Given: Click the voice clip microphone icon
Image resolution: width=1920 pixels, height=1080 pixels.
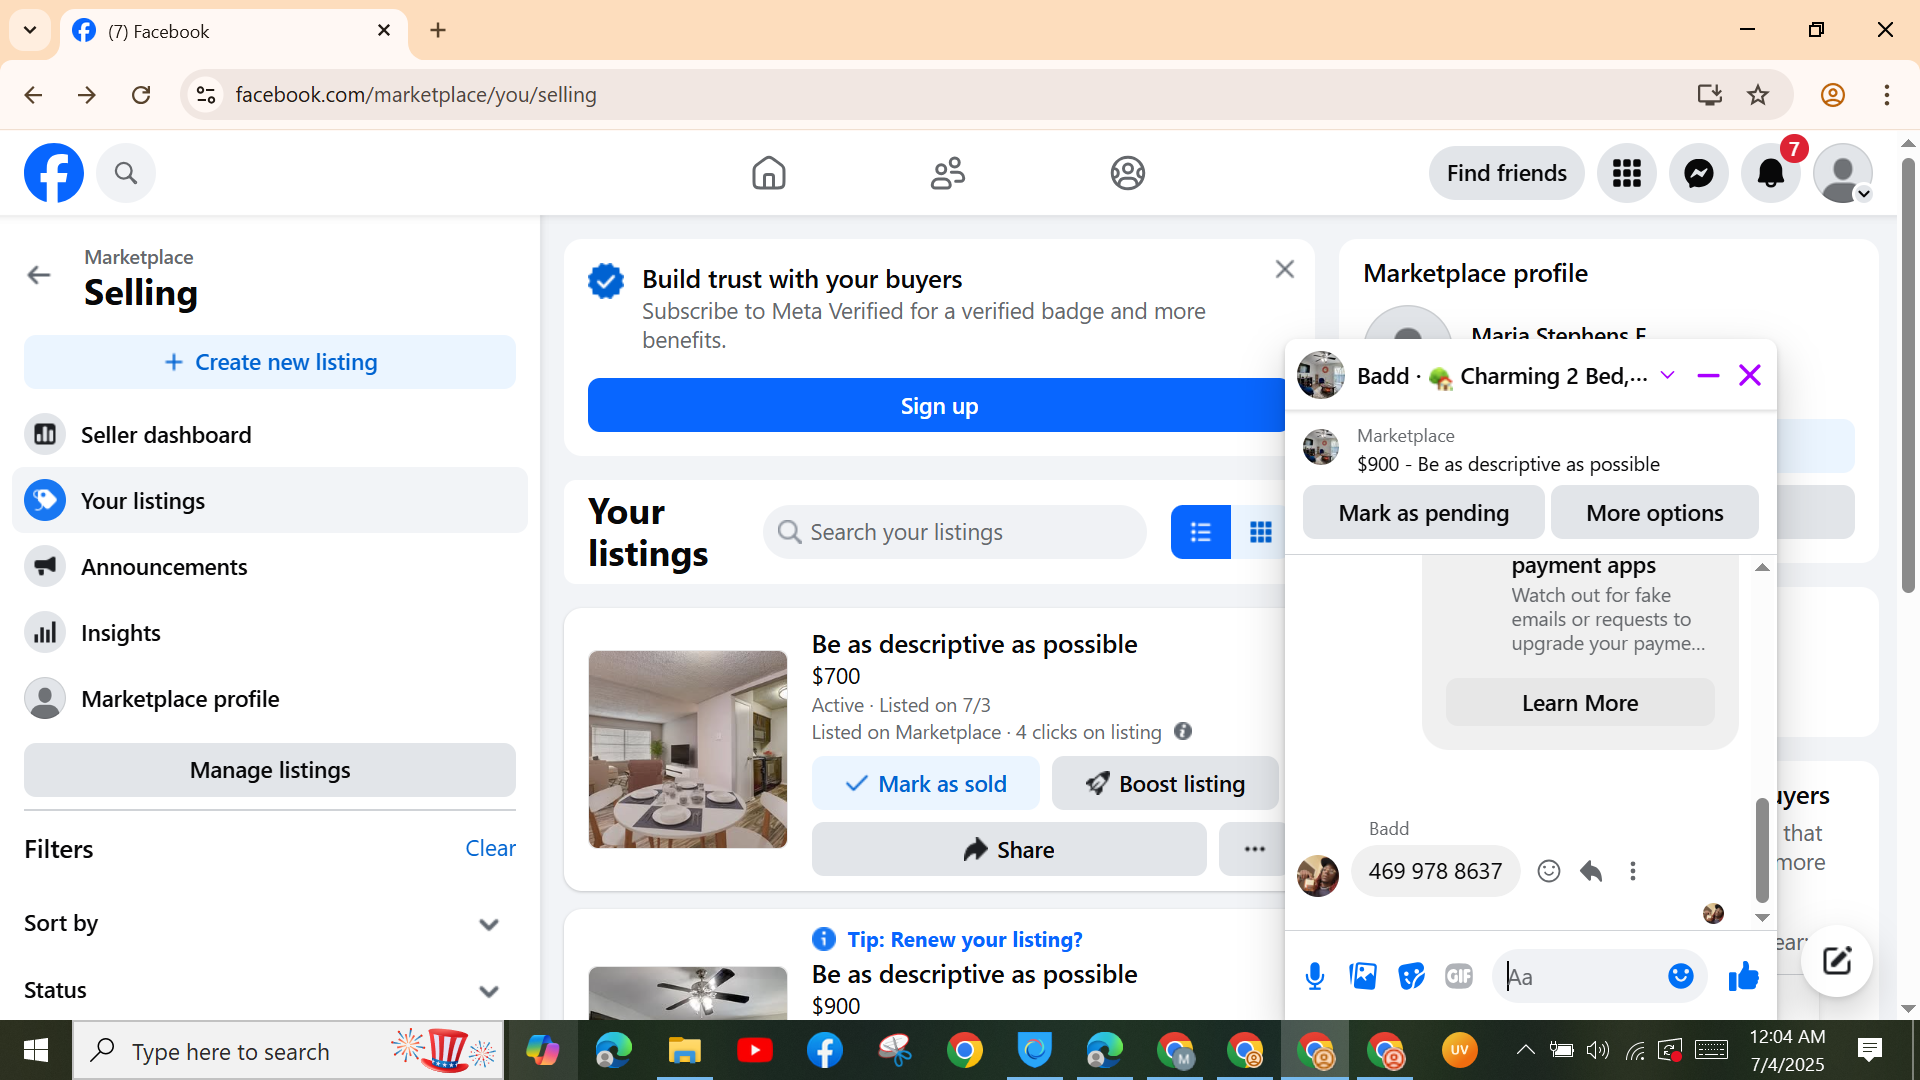Looking at the screenshot, I should [1314, 976].
